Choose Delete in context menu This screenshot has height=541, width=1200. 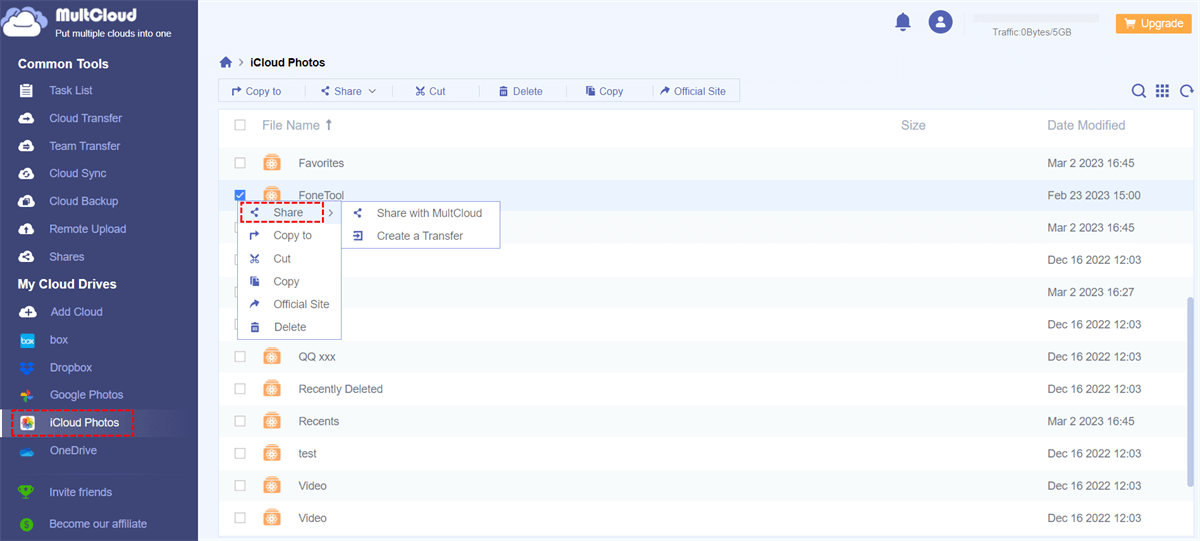pos(289,327)
